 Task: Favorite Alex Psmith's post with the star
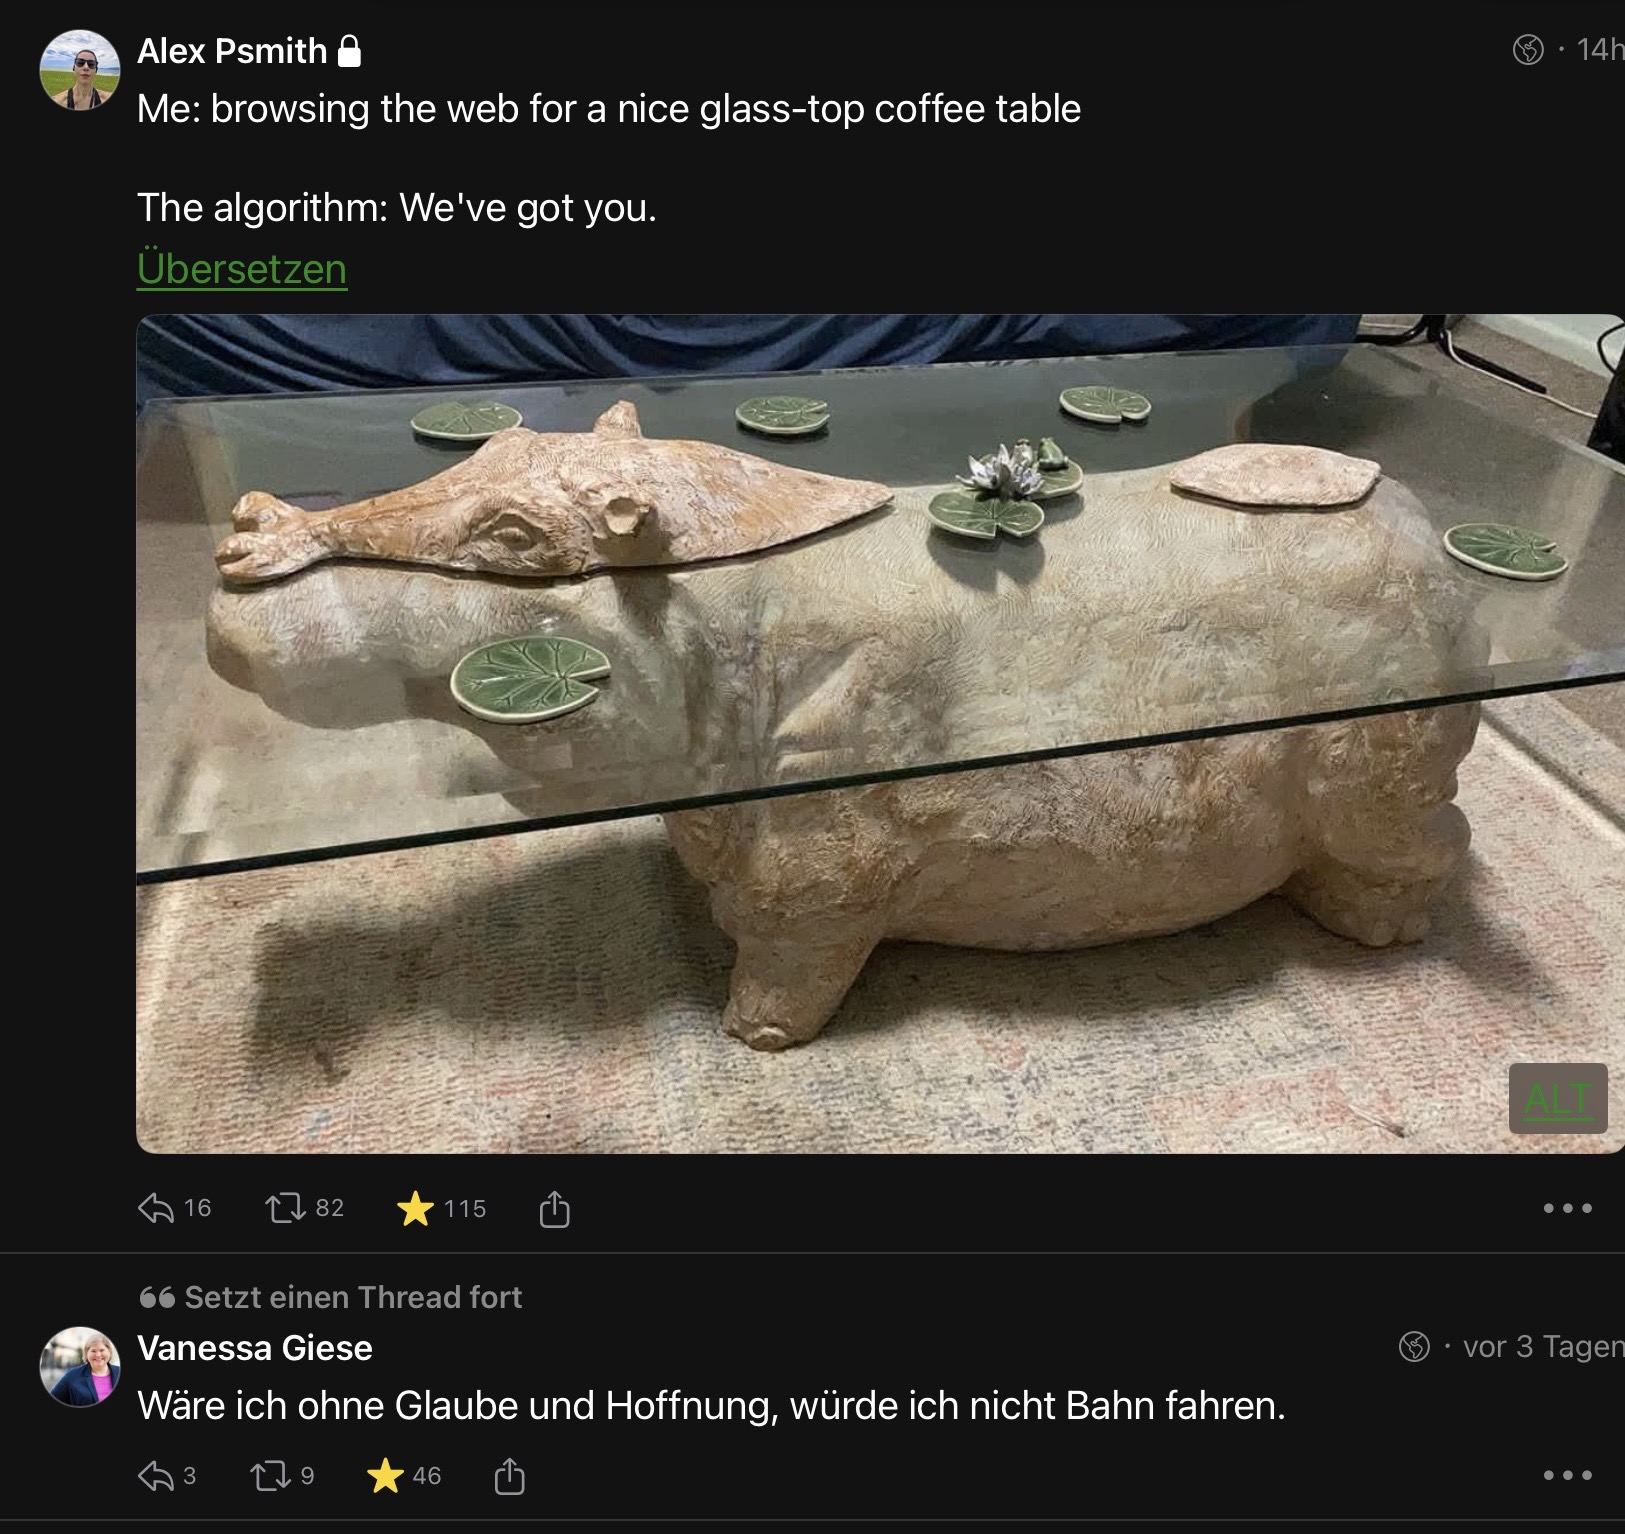pyautogui.click(x=415, y=1209)
